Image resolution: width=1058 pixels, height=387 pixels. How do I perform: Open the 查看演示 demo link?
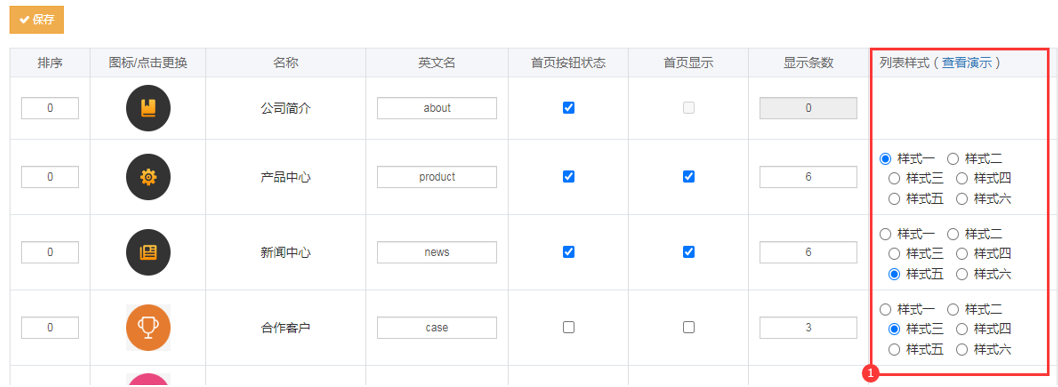pyautogui.click(x=967, y=63)
